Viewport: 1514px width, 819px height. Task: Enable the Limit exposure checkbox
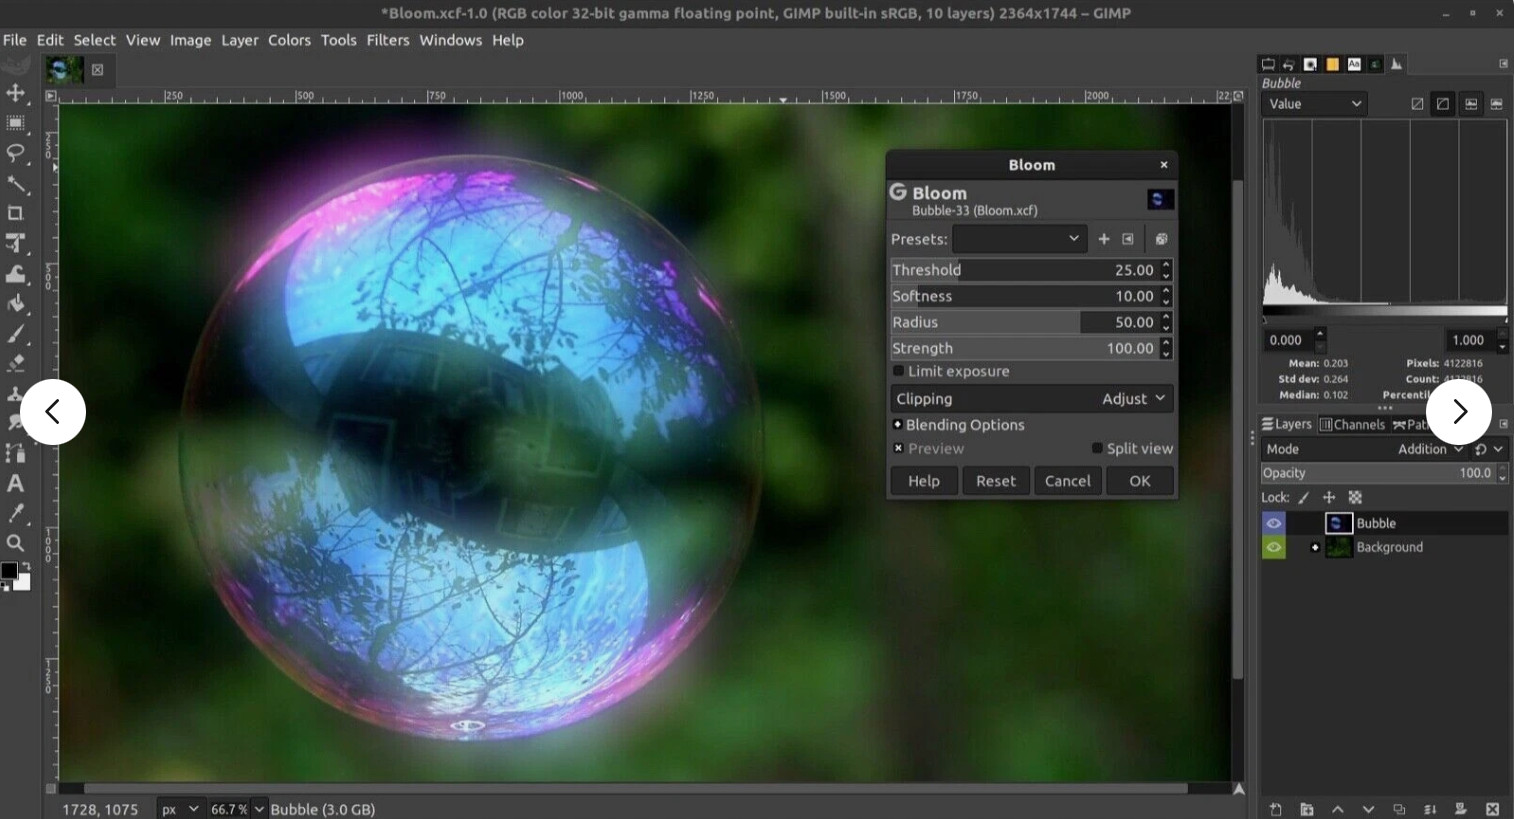(899, 371)
